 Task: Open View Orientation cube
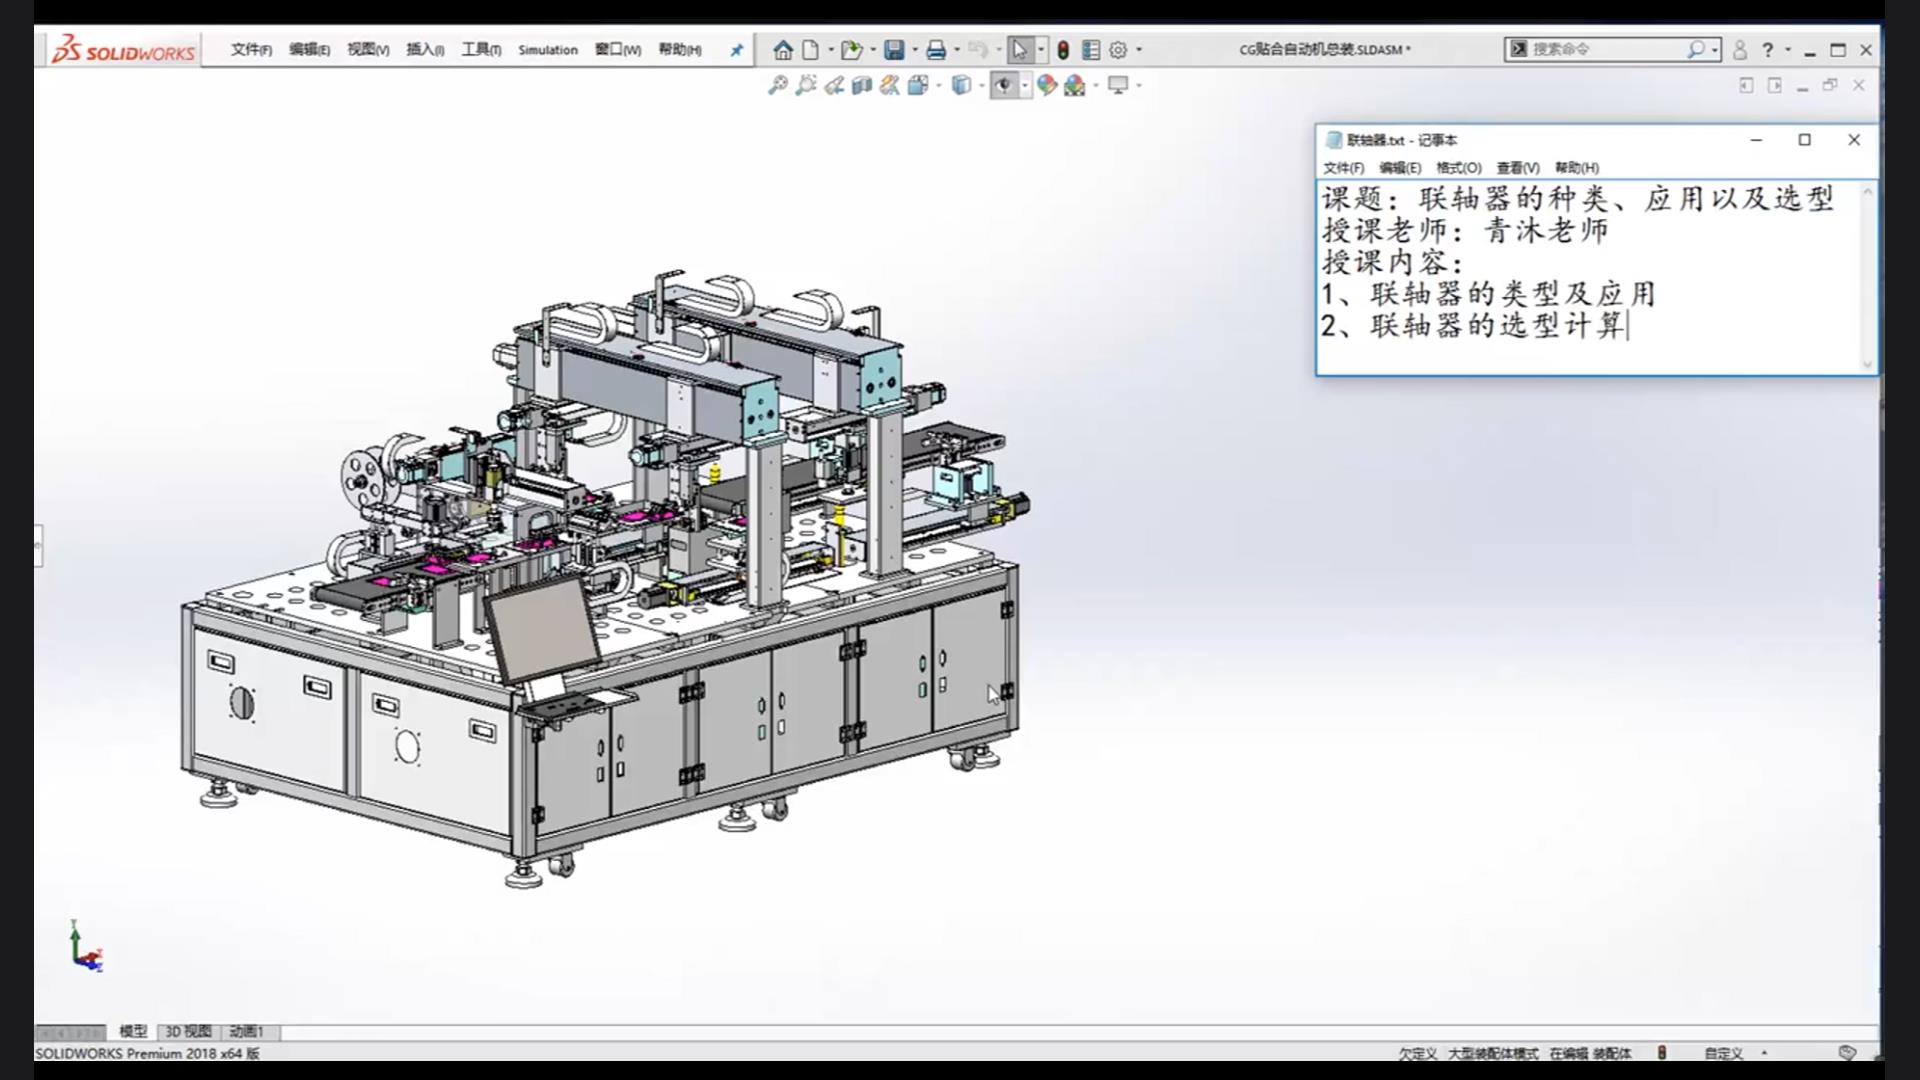pyautogui.click(x=917, y=85)
